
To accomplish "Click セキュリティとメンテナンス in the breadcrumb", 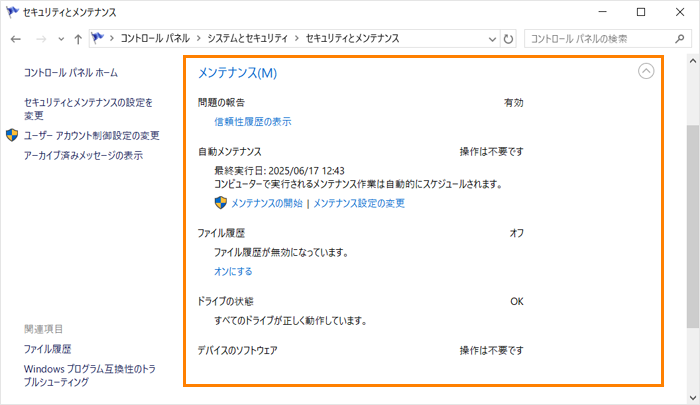I will pos(352,38).
